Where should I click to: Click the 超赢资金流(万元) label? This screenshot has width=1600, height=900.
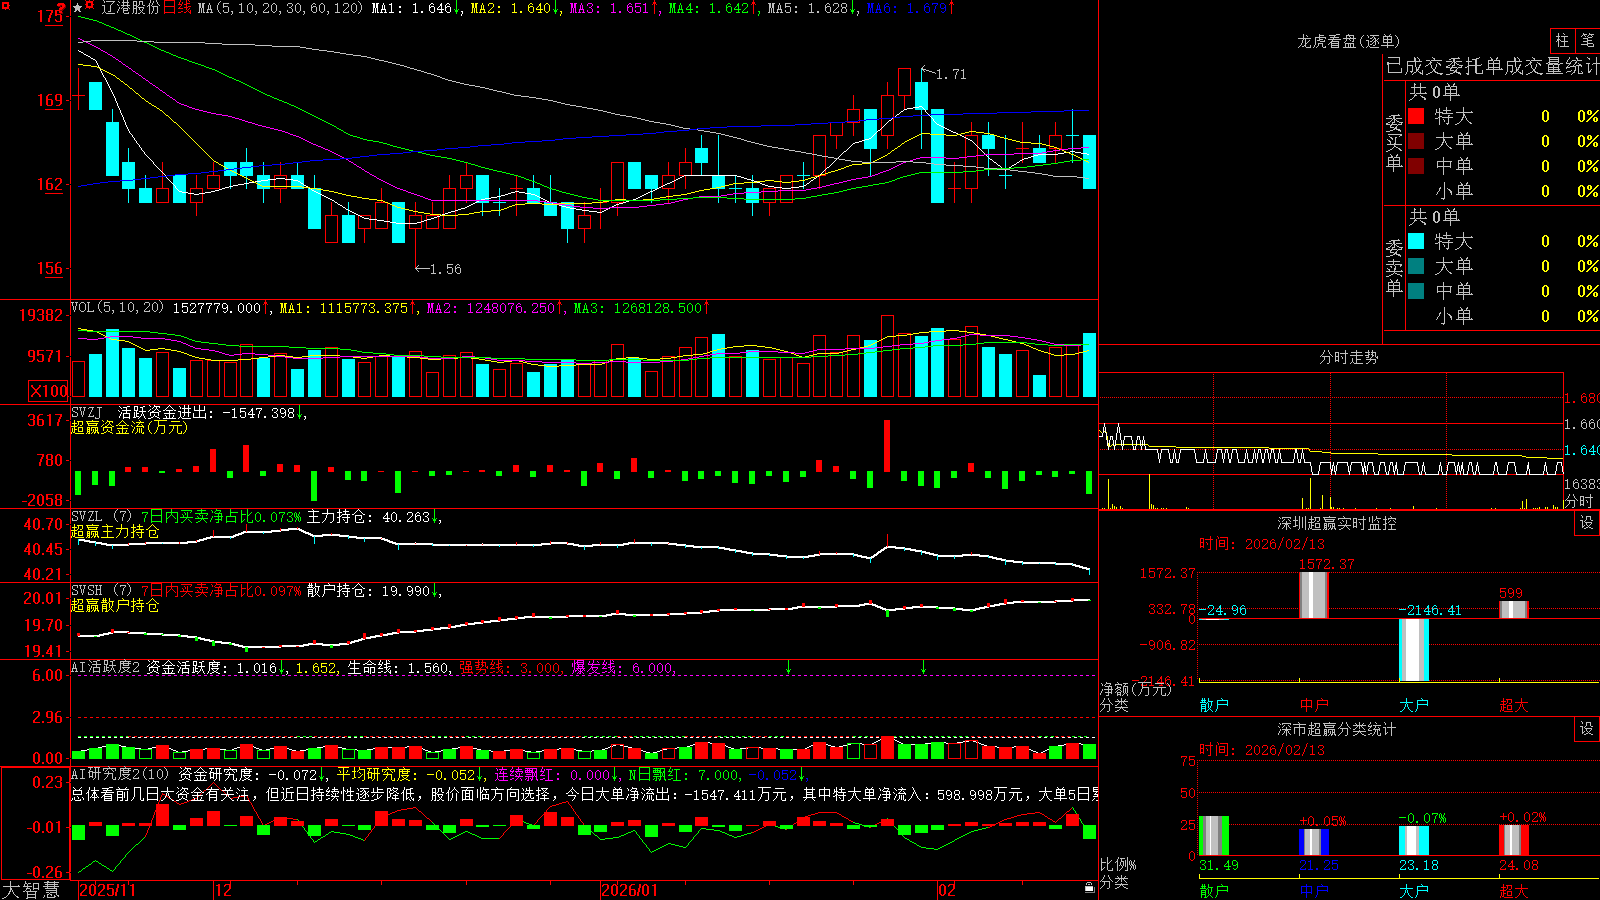pyautogui.click(x=129, y=427)
